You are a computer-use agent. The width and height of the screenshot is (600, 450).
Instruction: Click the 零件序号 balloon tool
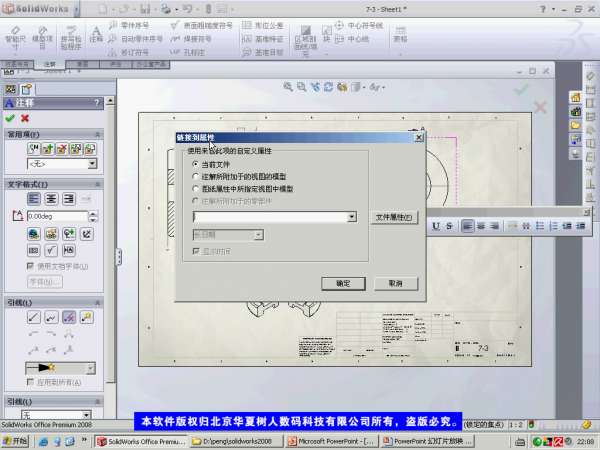pyautogui.click(x=129, y=25)
